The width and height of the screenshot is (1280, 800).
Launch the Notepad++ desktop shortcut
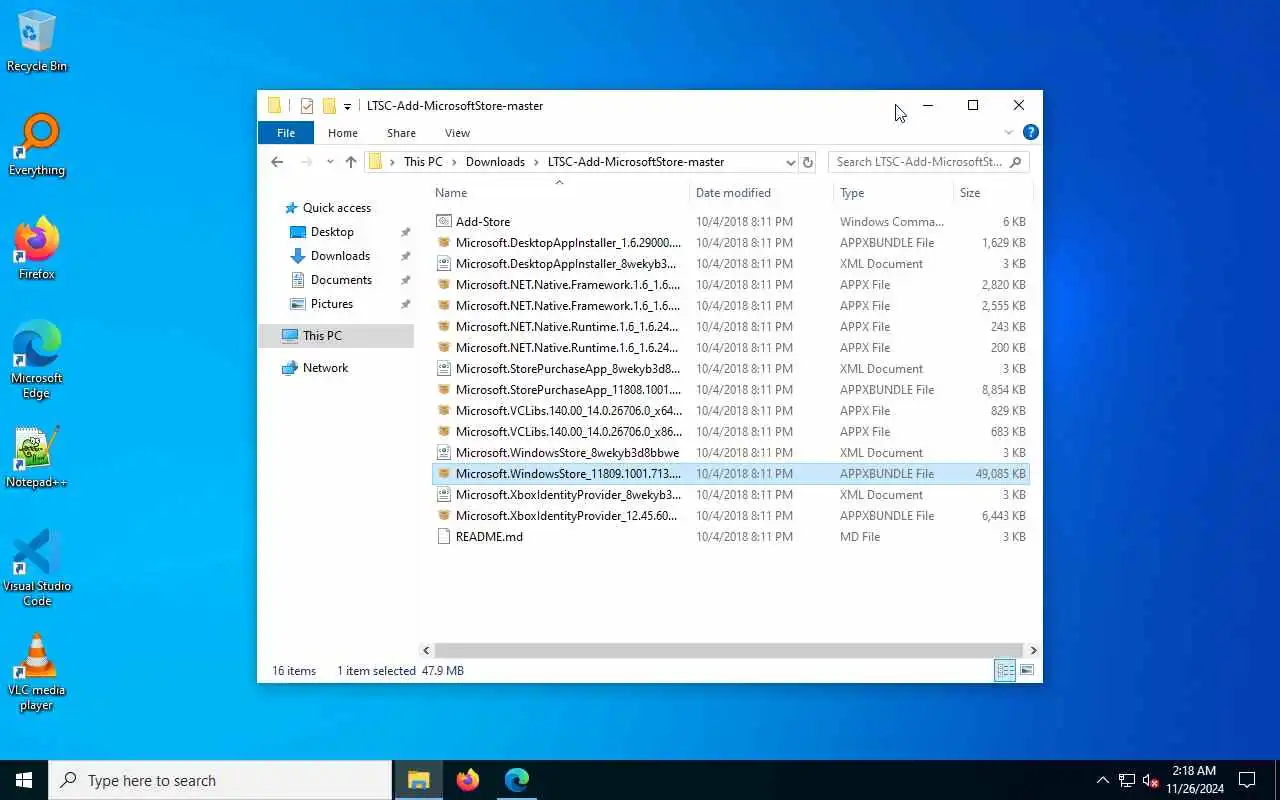click(x=37, y=457)
